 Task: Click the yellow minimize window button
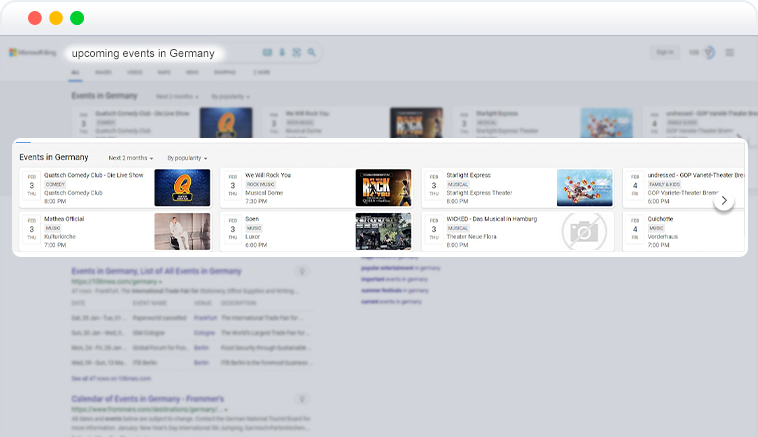coord(56,18)
